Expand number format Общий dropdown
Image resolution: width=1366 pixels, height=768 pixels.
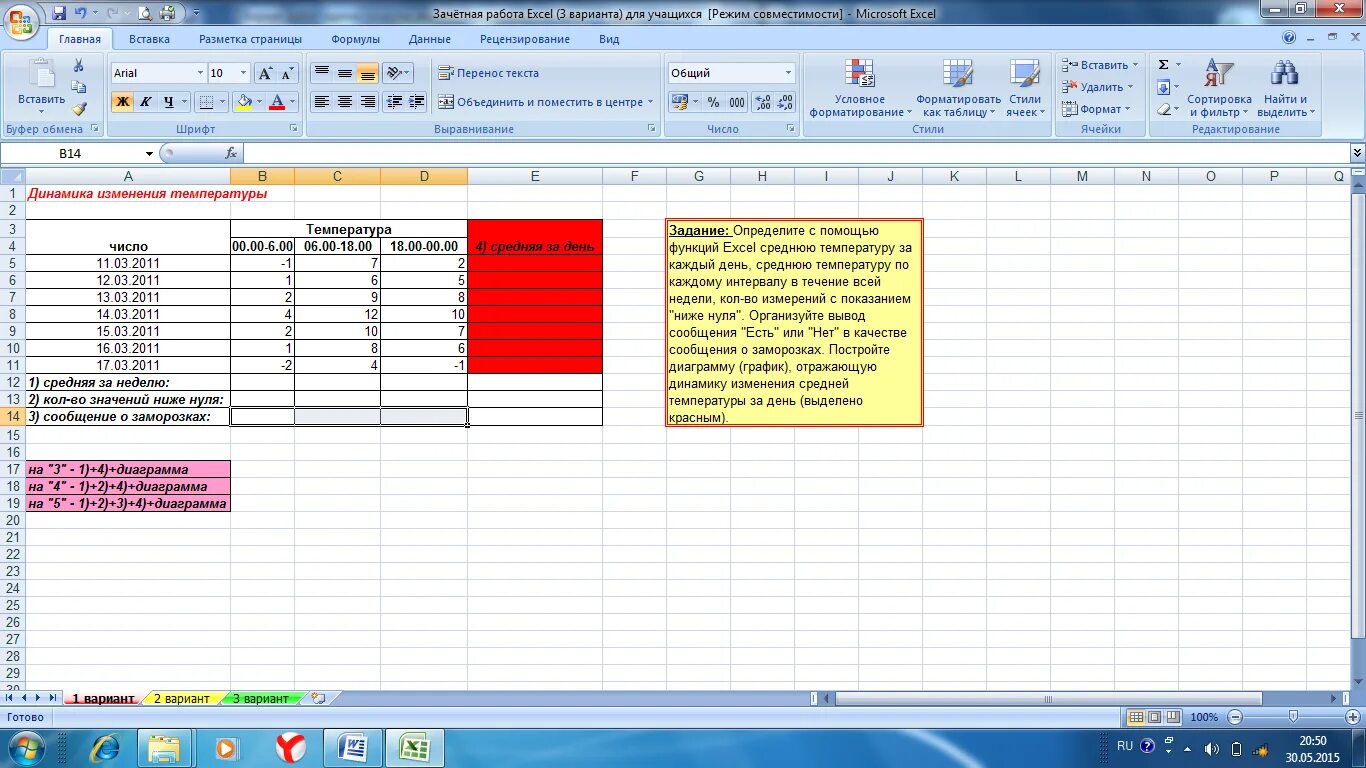[x=788, y=73]
